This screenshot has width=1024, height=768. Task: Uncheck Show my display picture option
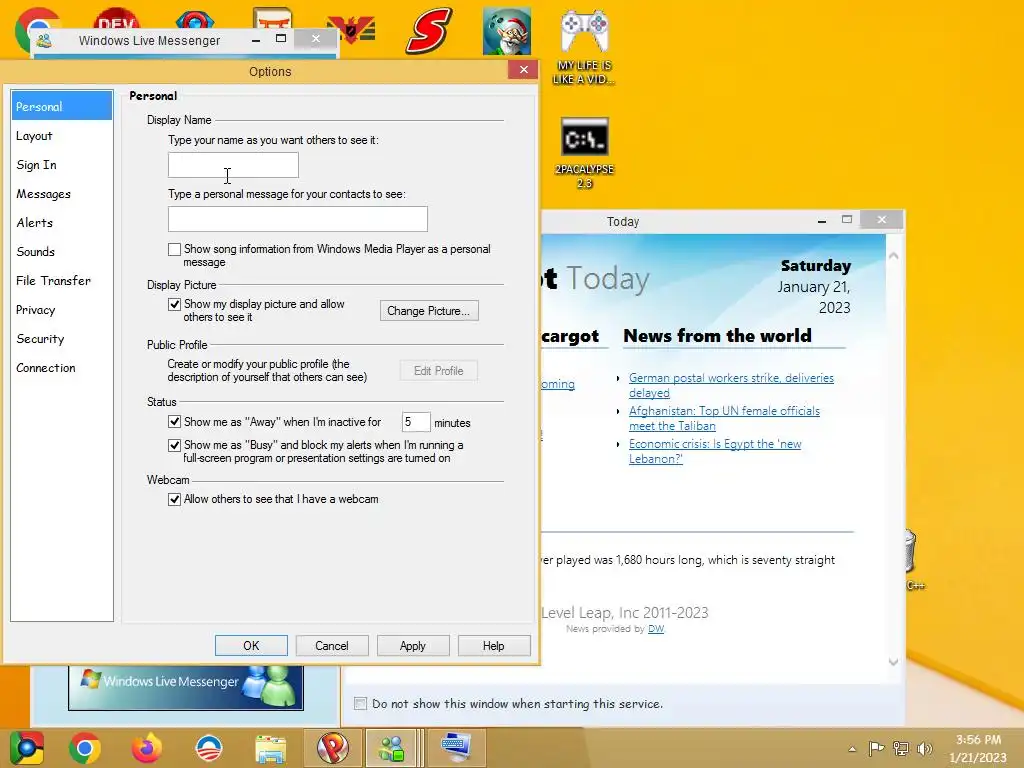[x=174, y=304]
